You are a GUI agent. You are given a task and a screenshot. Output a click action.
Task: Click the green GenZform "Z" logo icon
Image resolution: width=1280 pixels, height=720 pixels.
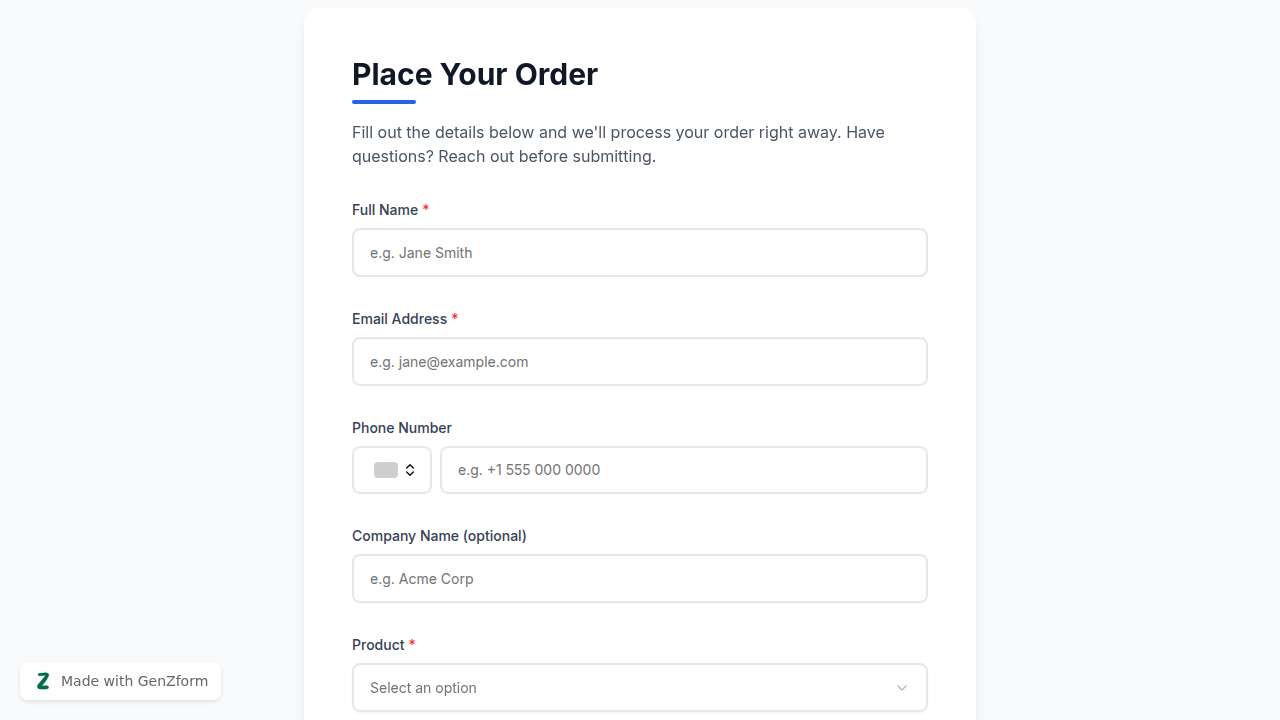(43, 681)
